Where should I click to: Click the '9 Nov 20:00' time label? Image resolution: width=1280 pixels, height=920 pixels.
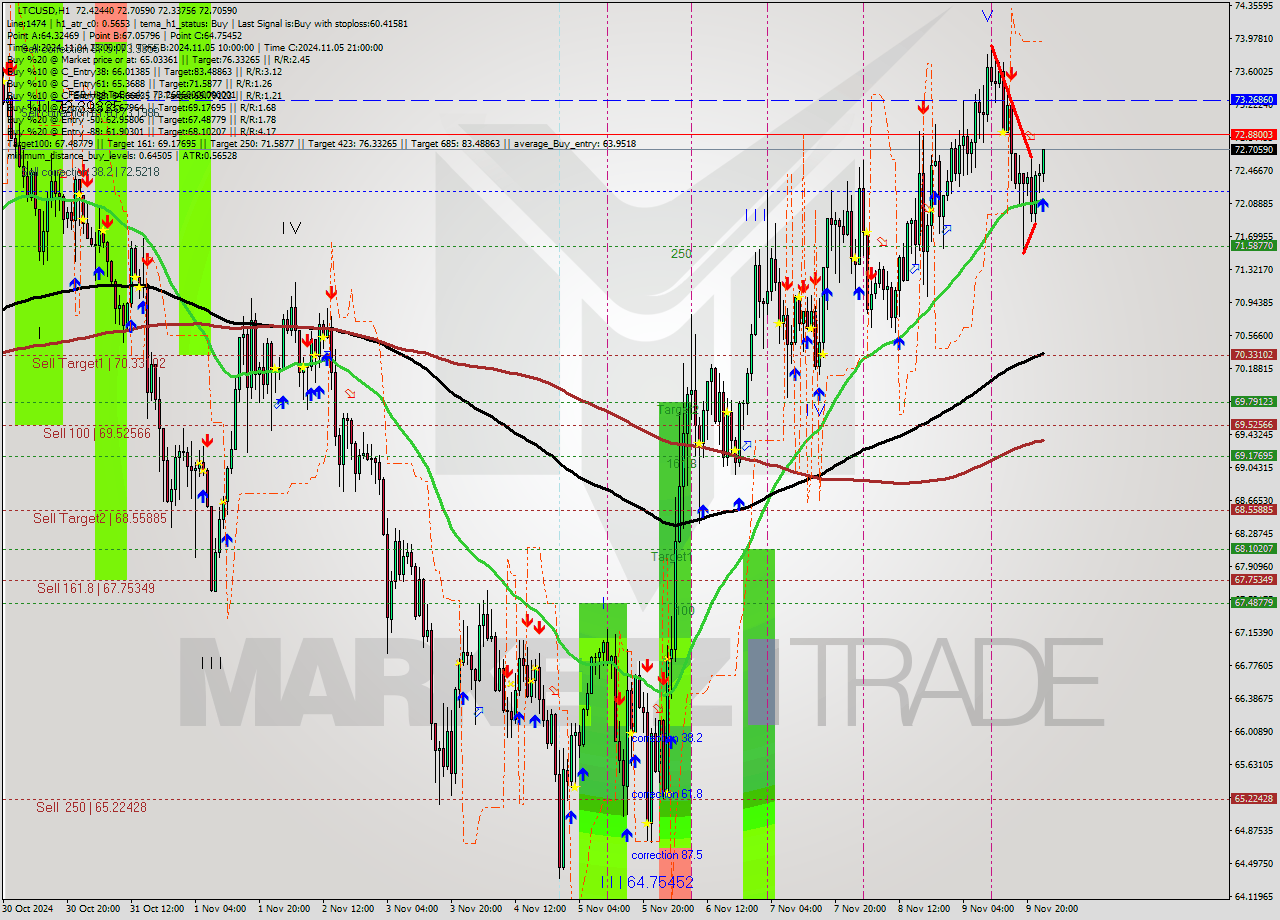point(1052,909)
